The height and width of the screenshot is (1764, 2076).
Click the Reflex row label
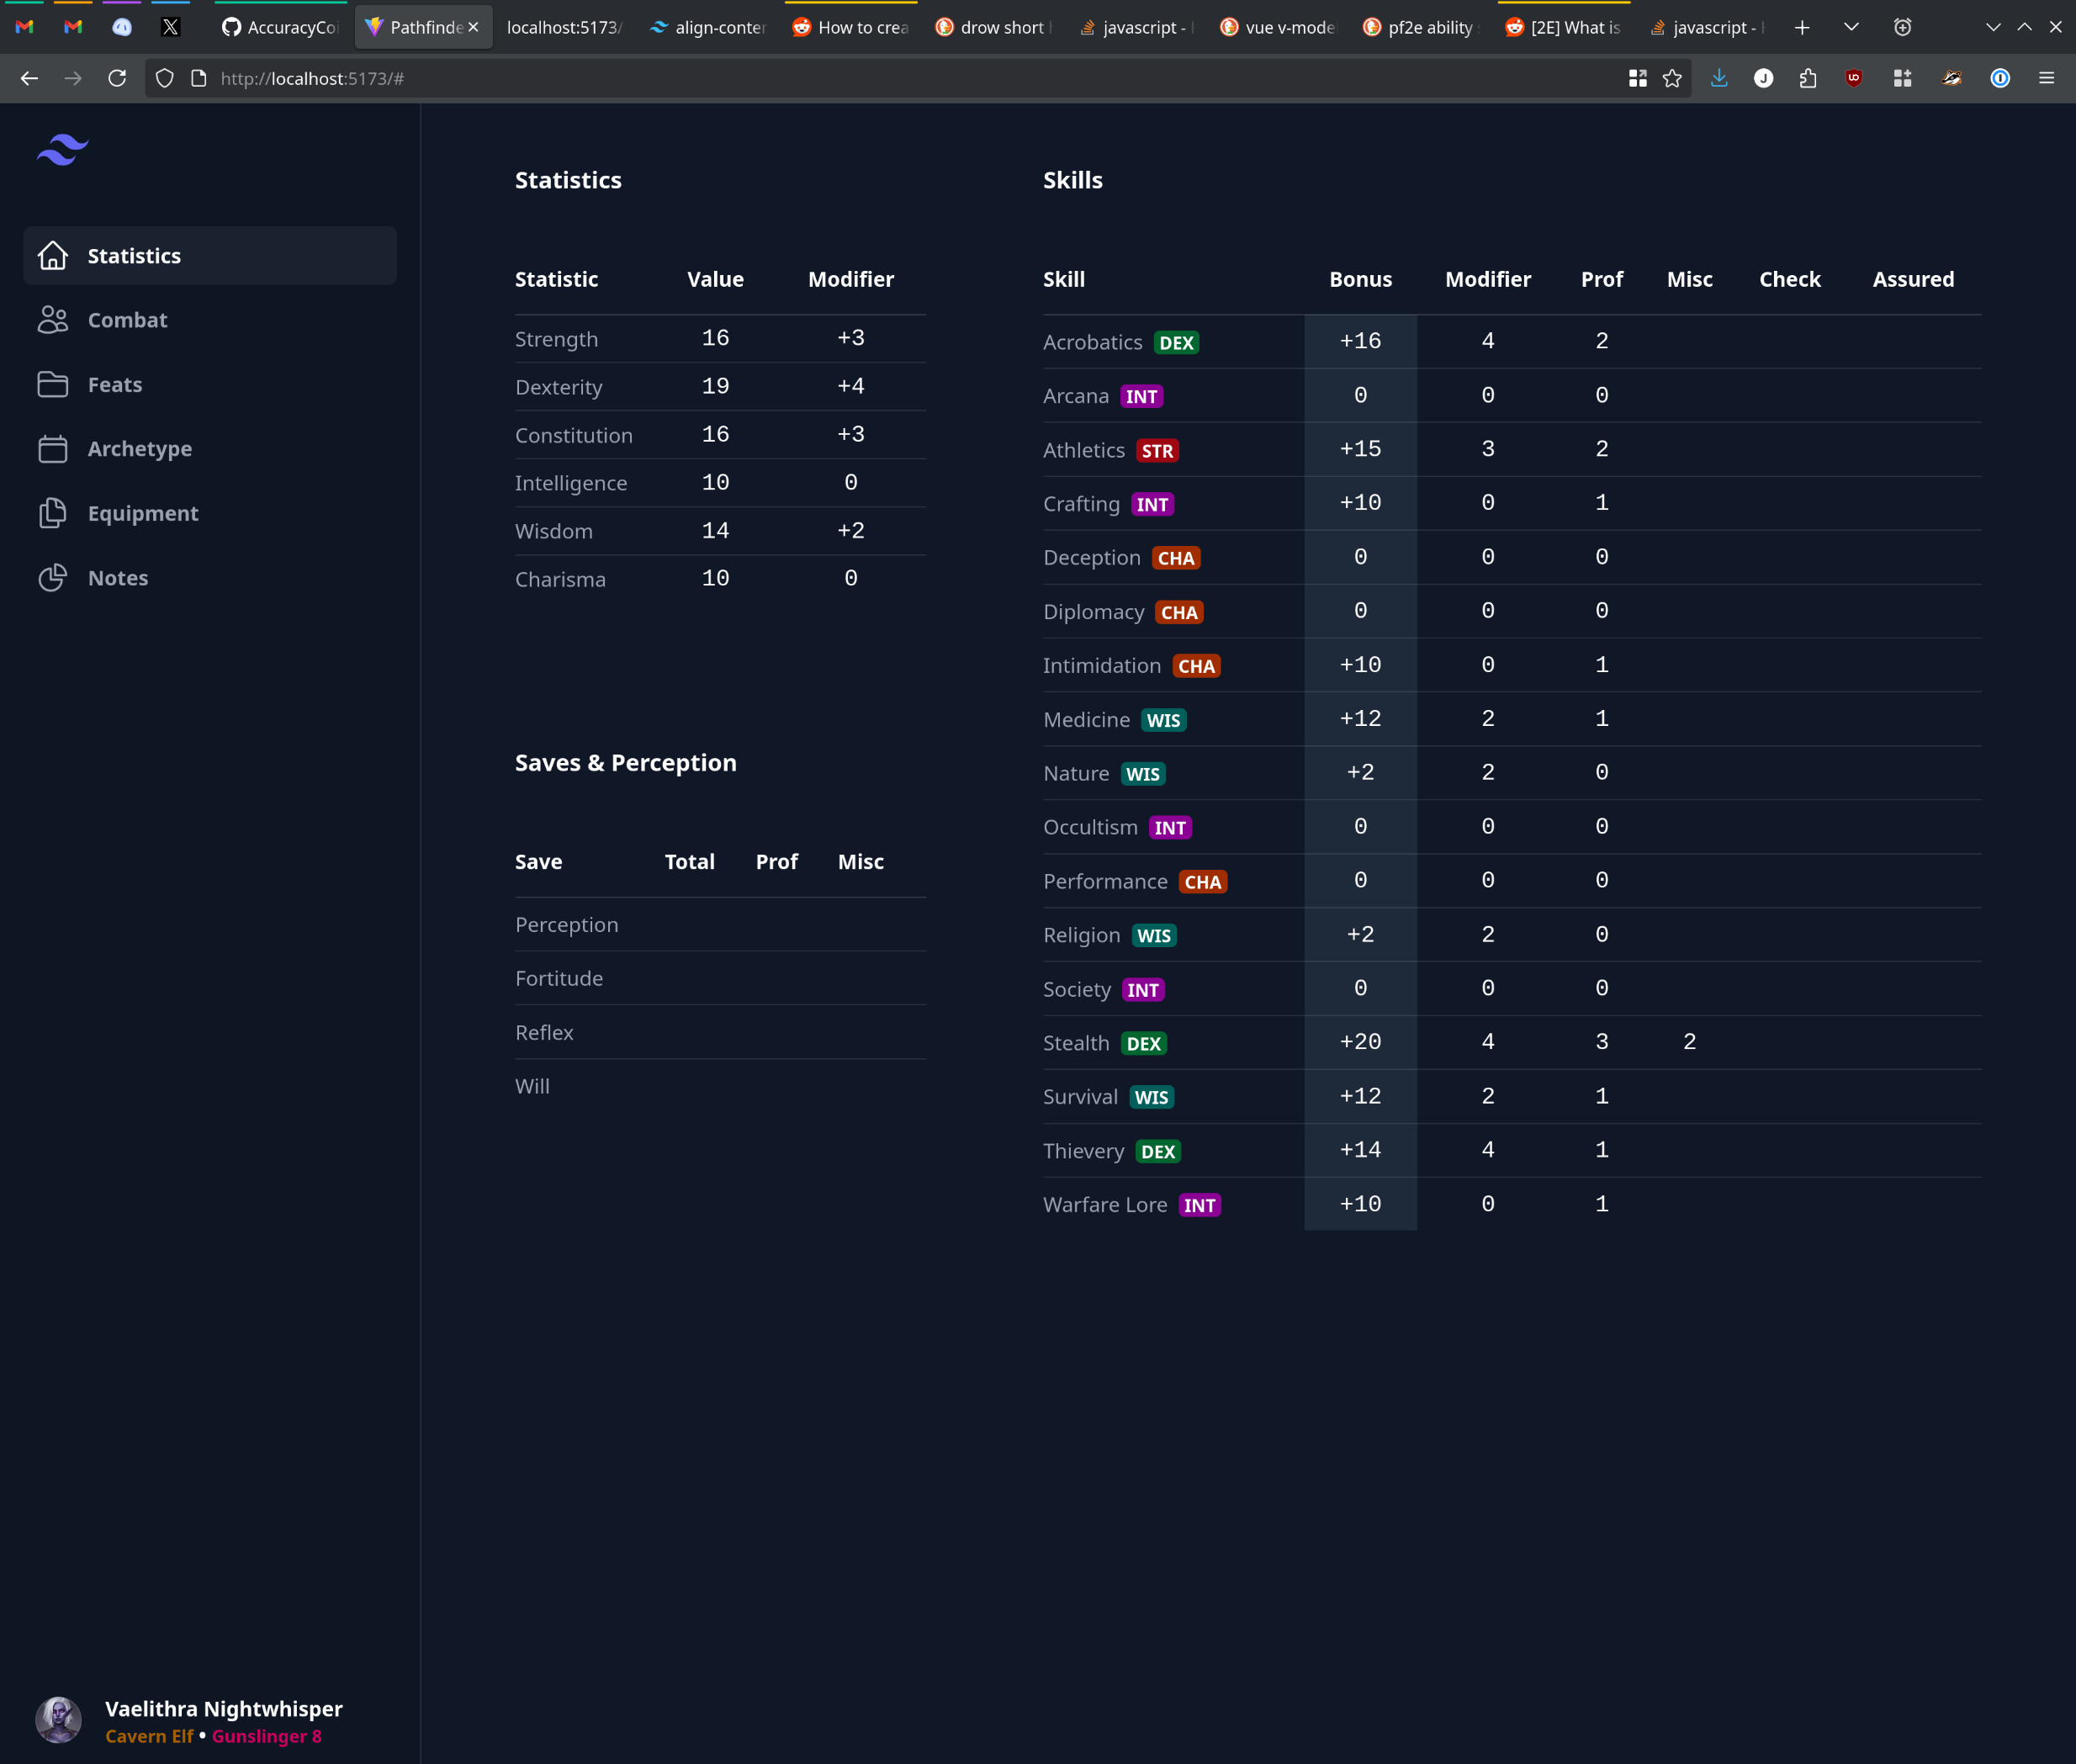[x=544, y=1032]
